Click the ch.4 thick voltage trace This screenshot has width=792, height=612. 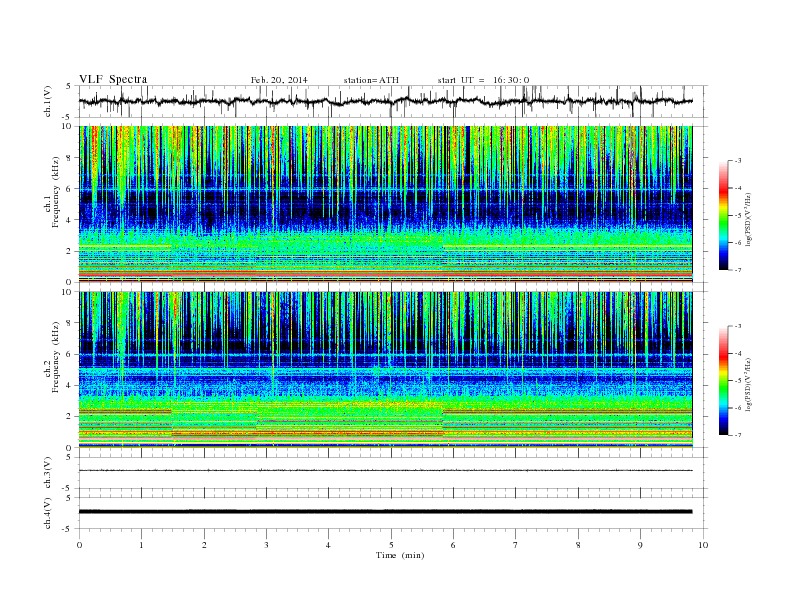385,512
